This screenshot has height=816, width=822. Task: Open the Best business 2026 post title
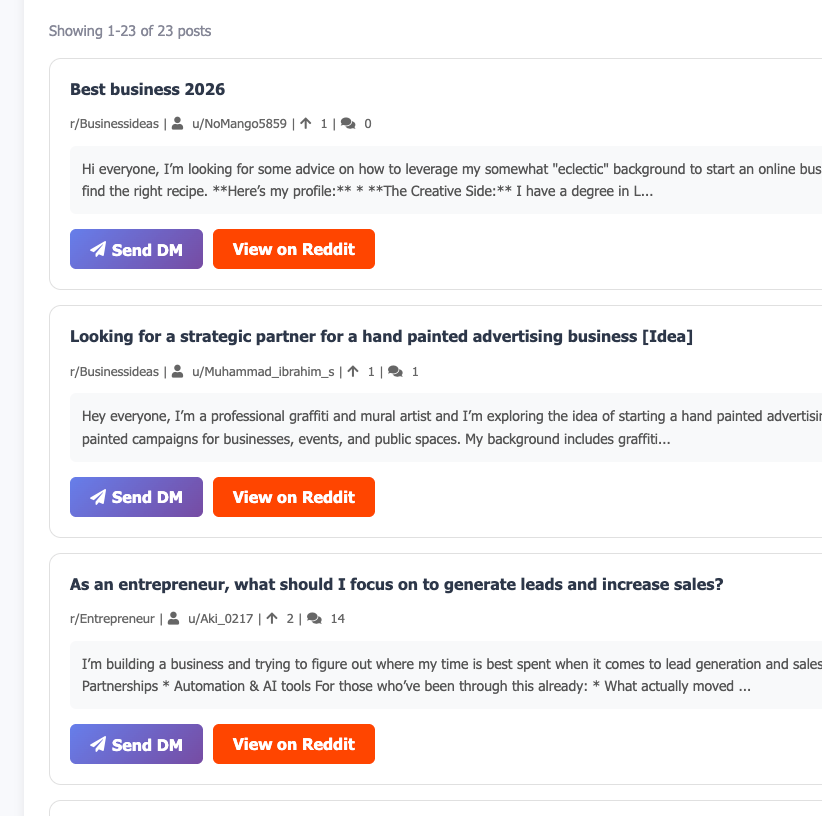pos(147,89)
